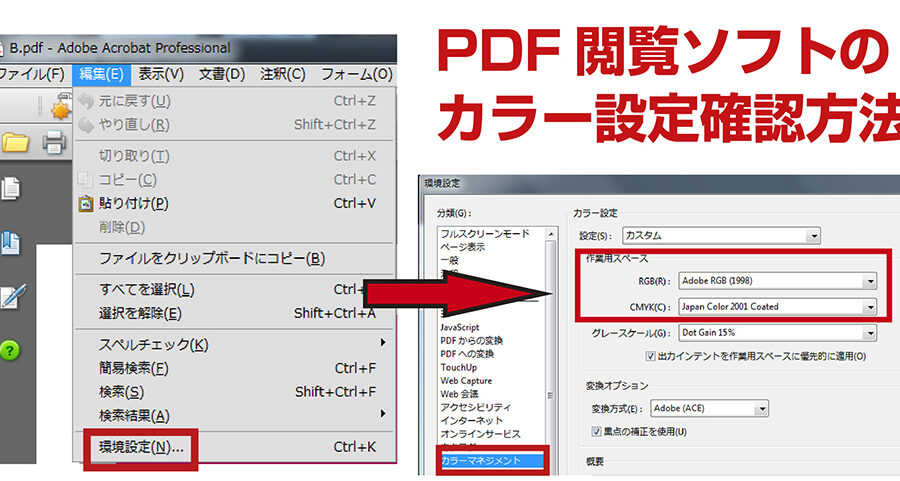
Task: Select TouchUp in category list
Action: [x=459, y=367]
